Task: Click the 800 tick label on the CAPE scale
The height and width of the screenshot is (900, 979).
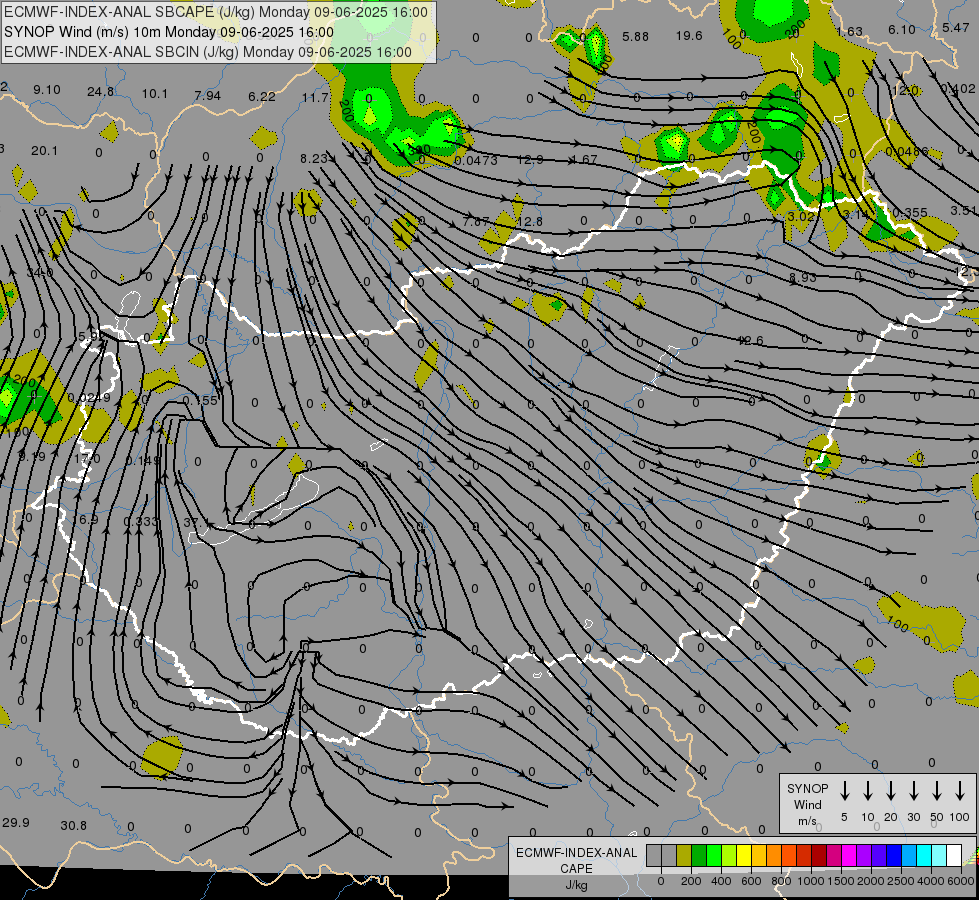Action: coord(781,881)
